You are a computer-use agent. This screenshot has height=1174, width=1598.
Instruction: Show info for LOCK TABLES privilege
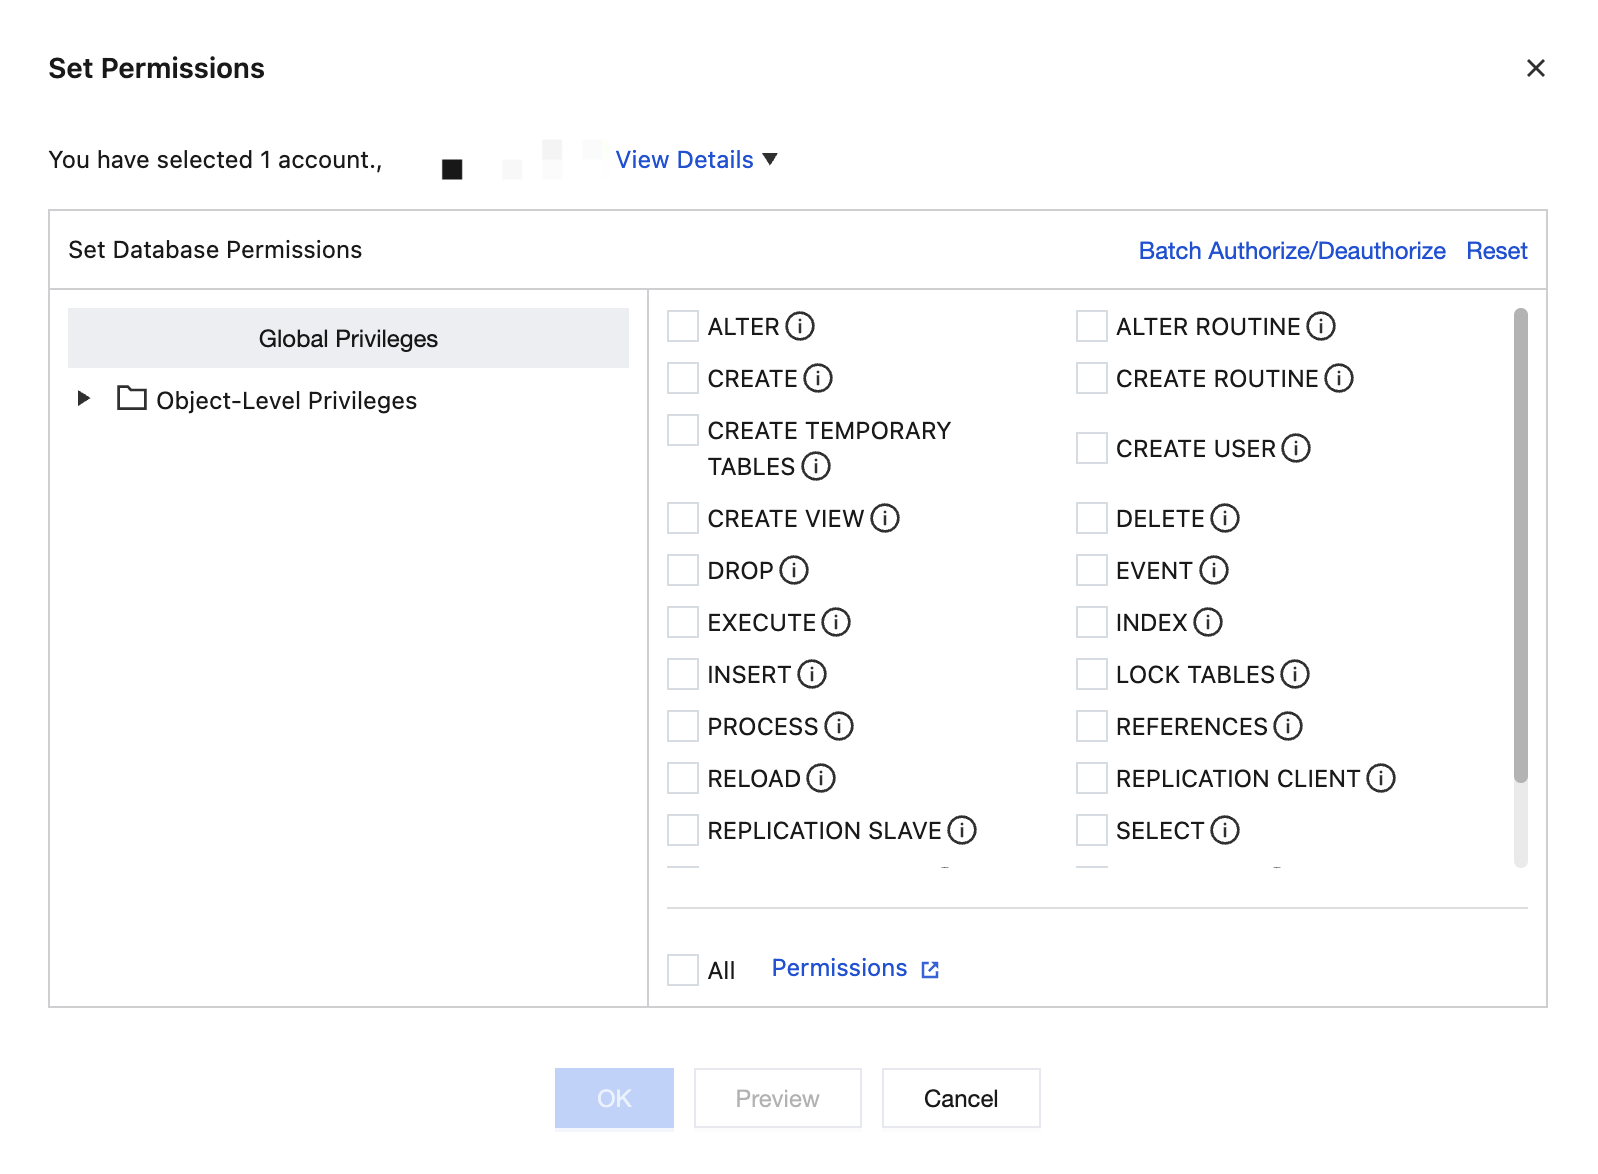tap(1295, 674)
